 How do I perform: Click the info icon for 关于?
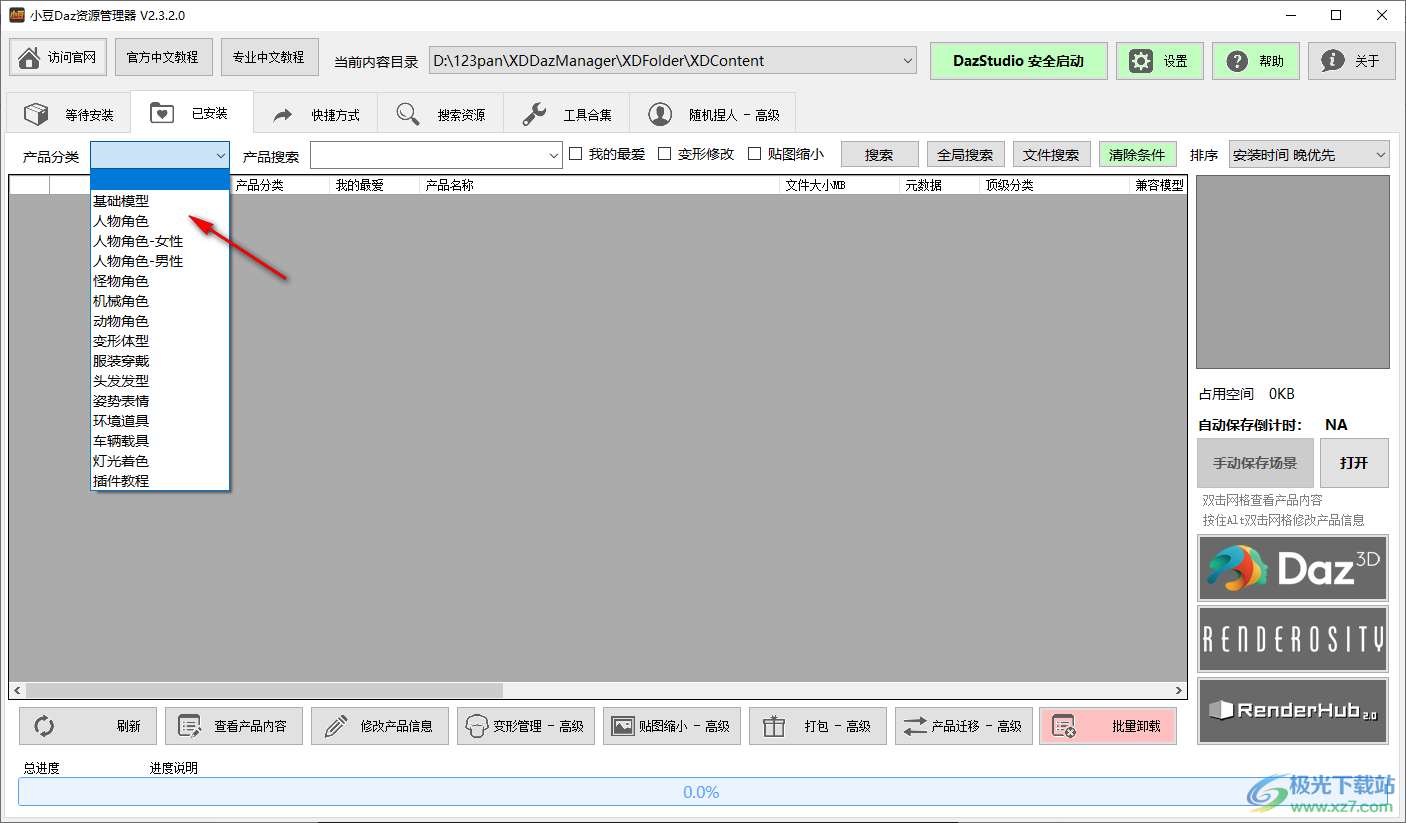pyautogui.click(x=1333, y=61)
